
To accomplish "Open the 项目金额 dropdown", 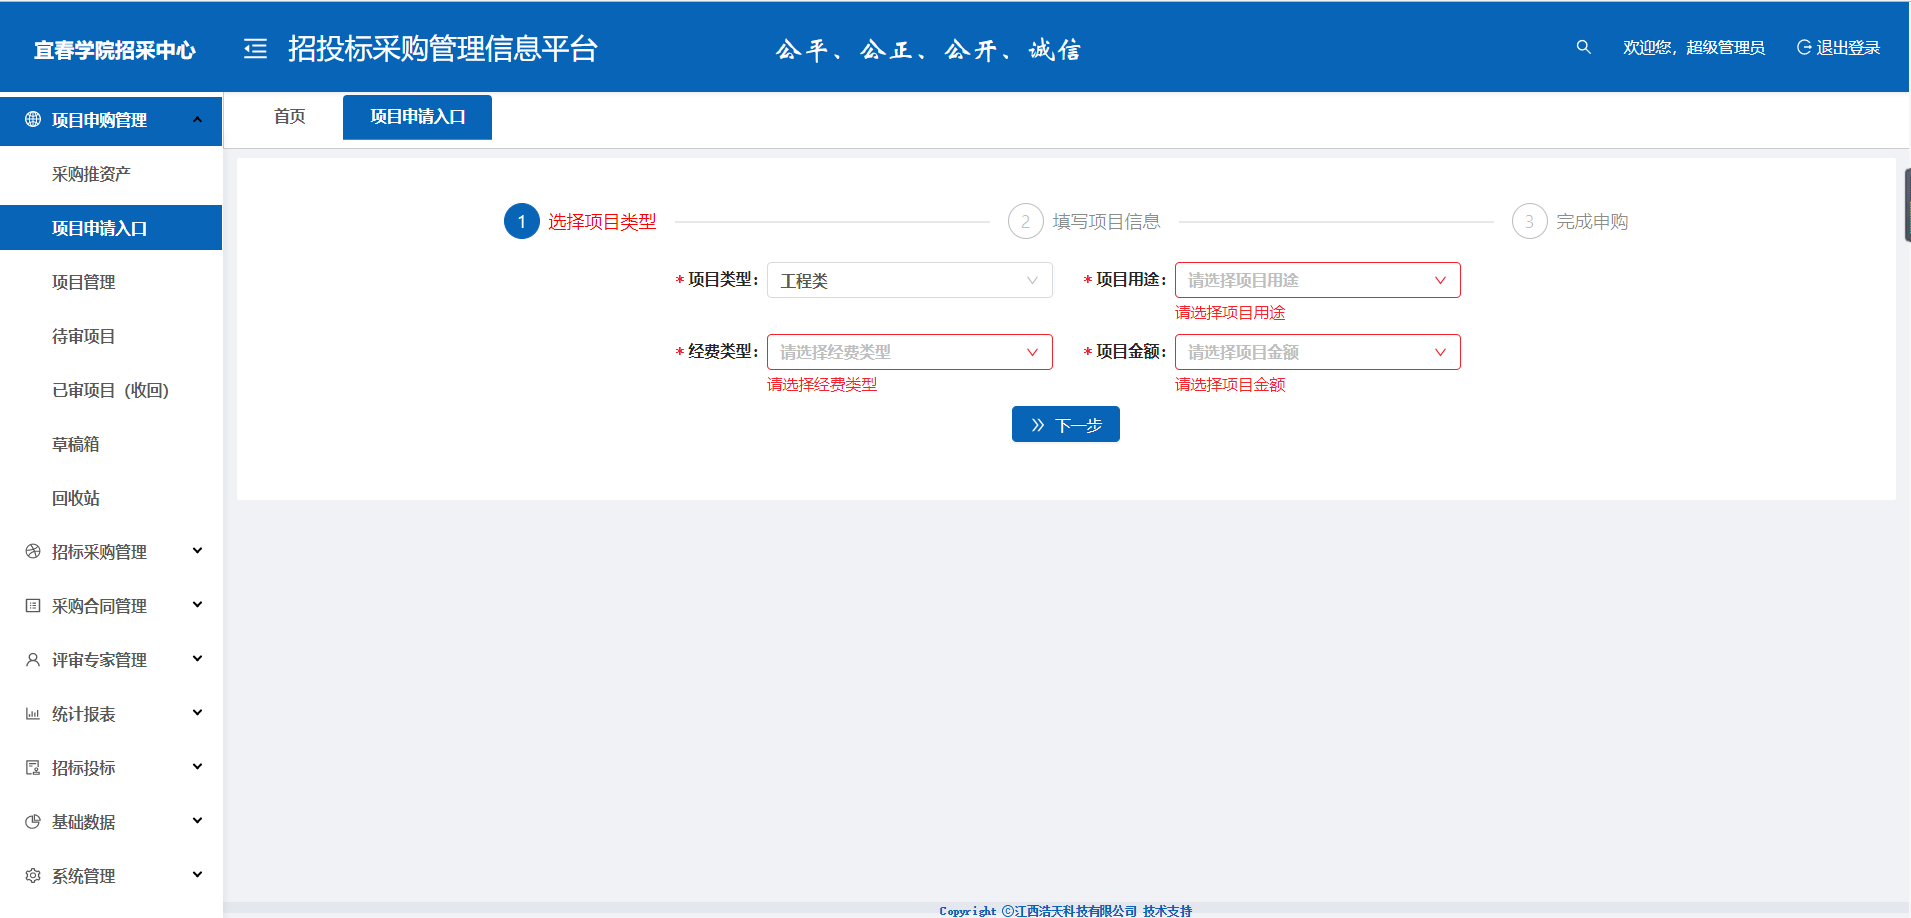I will point(1316,352).
